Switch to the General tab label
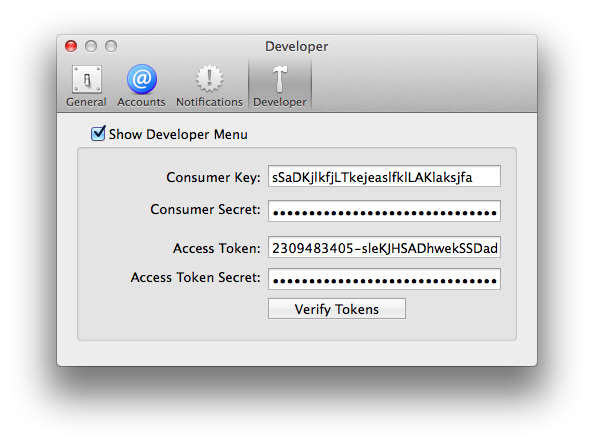 86,102
